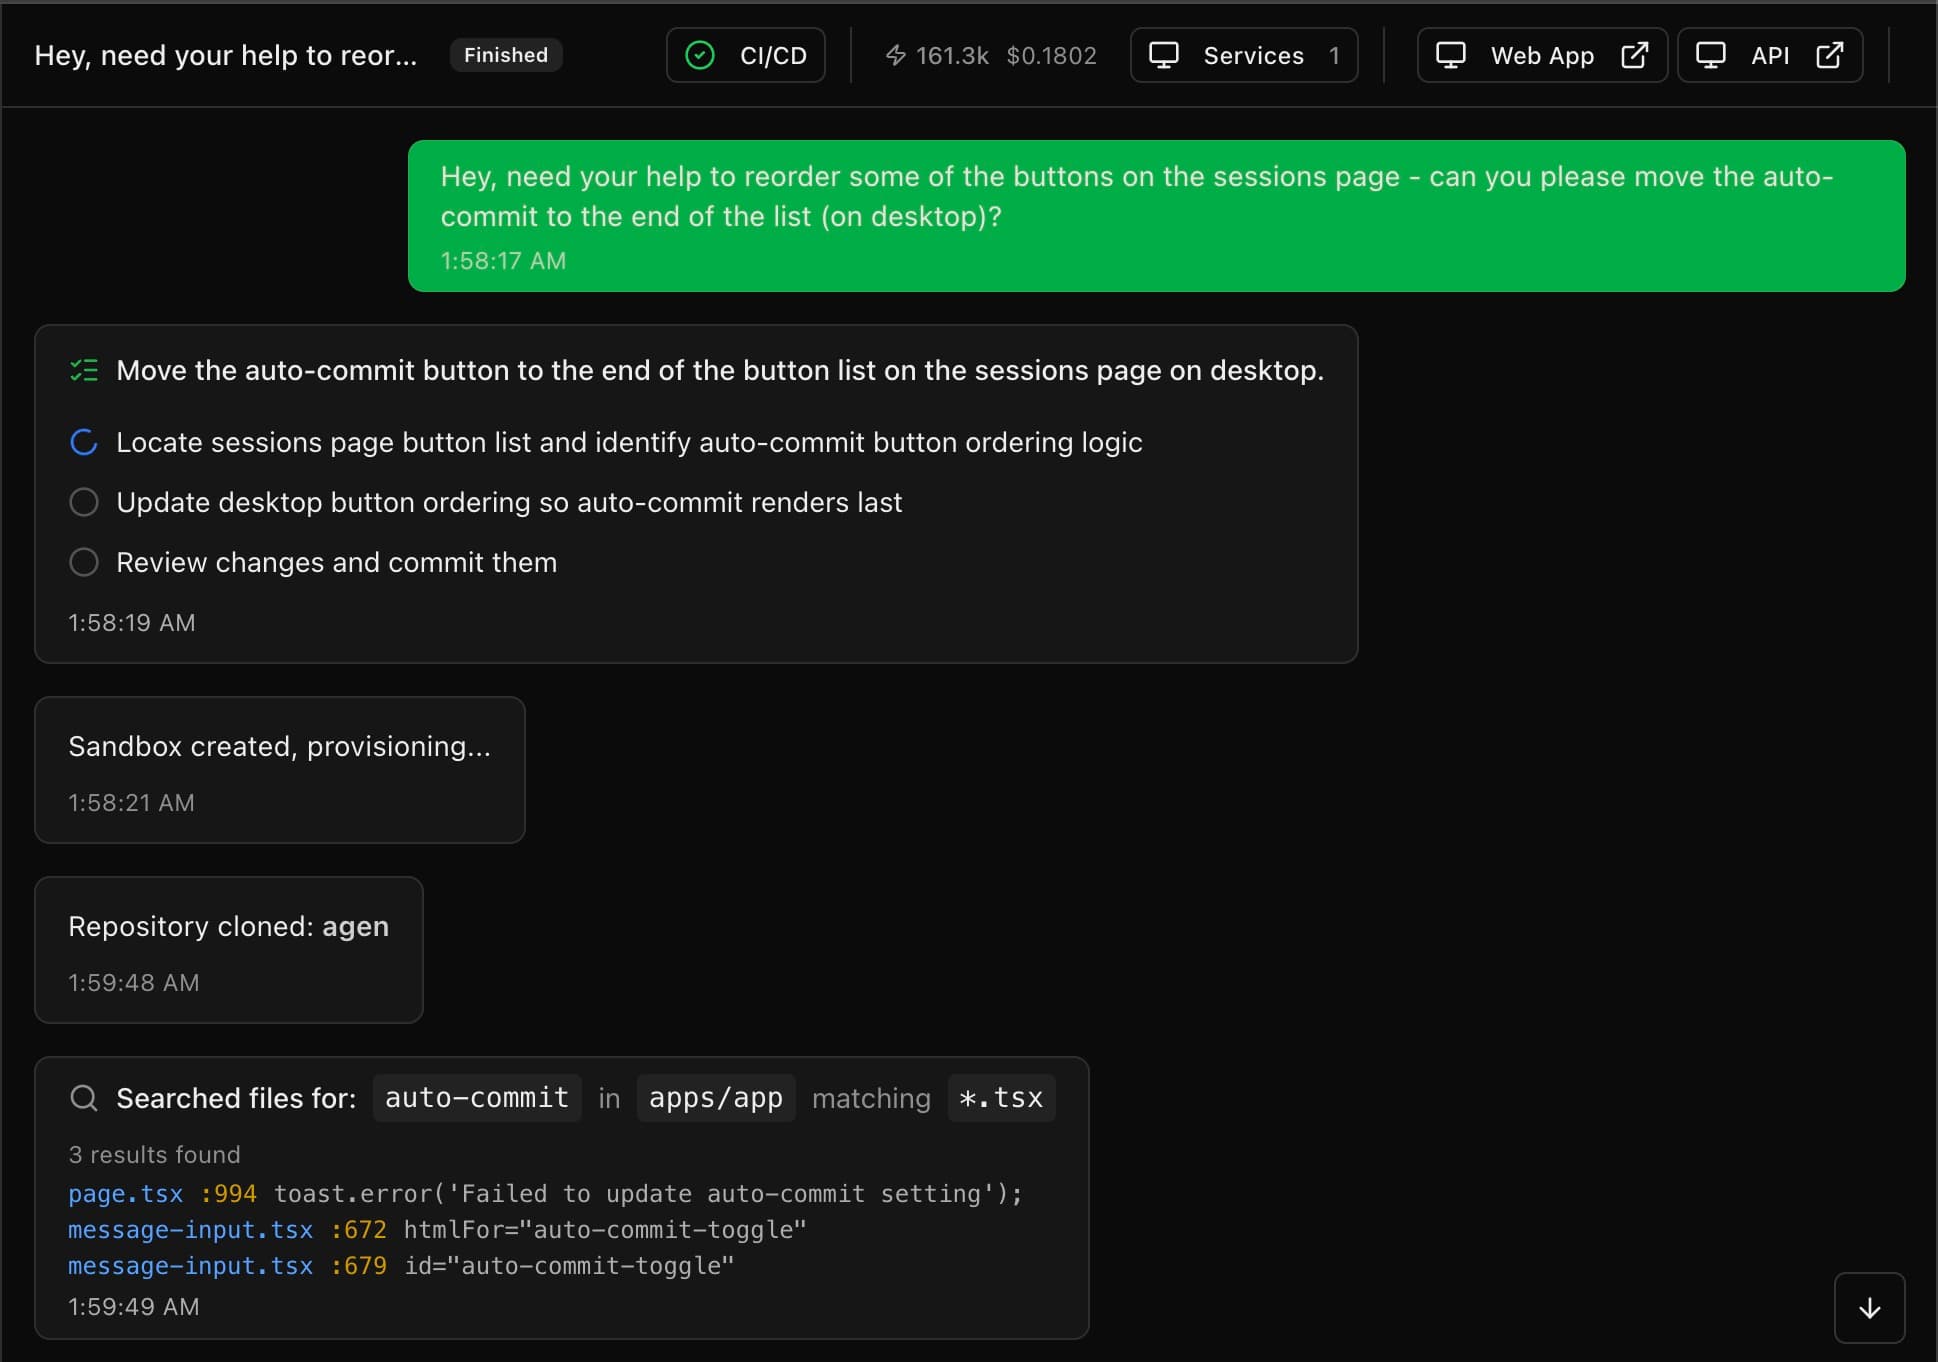Click the circle beside Update desktop button ordering
This screenshot has width=1938, height=1362.
84,502
